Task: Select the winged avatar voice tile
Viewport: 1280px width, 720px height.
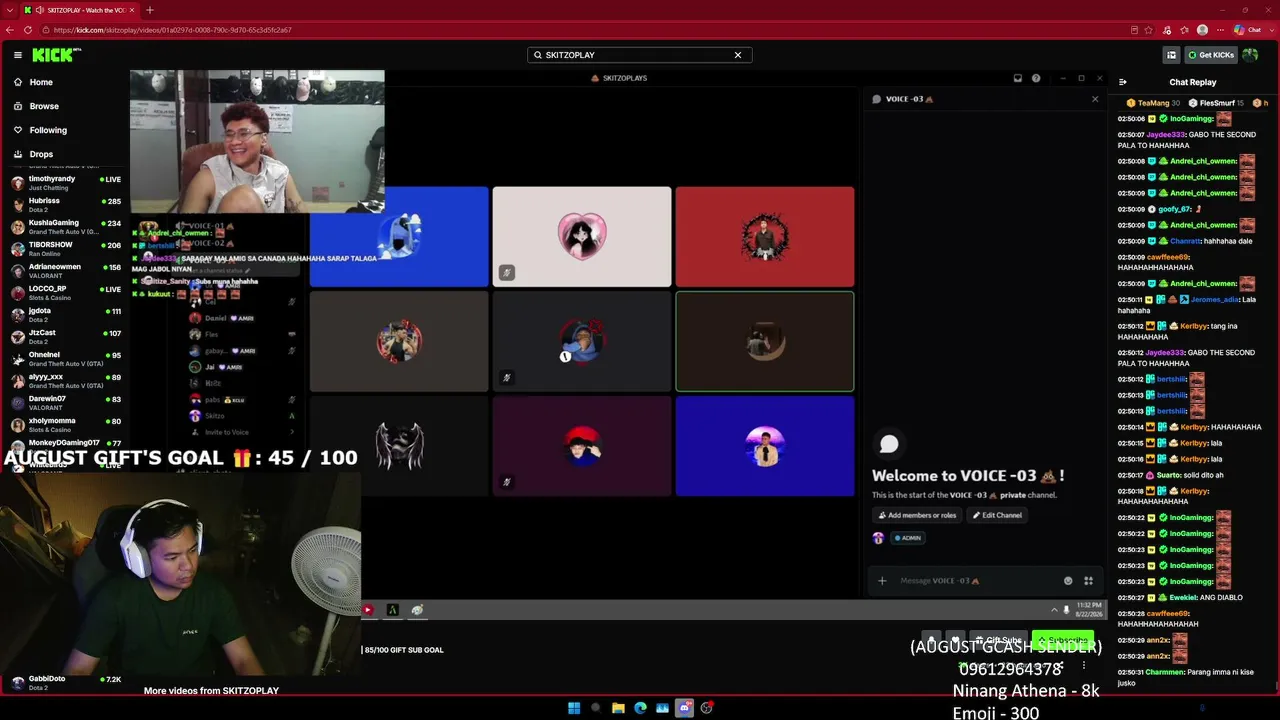Action: point(399,446)
